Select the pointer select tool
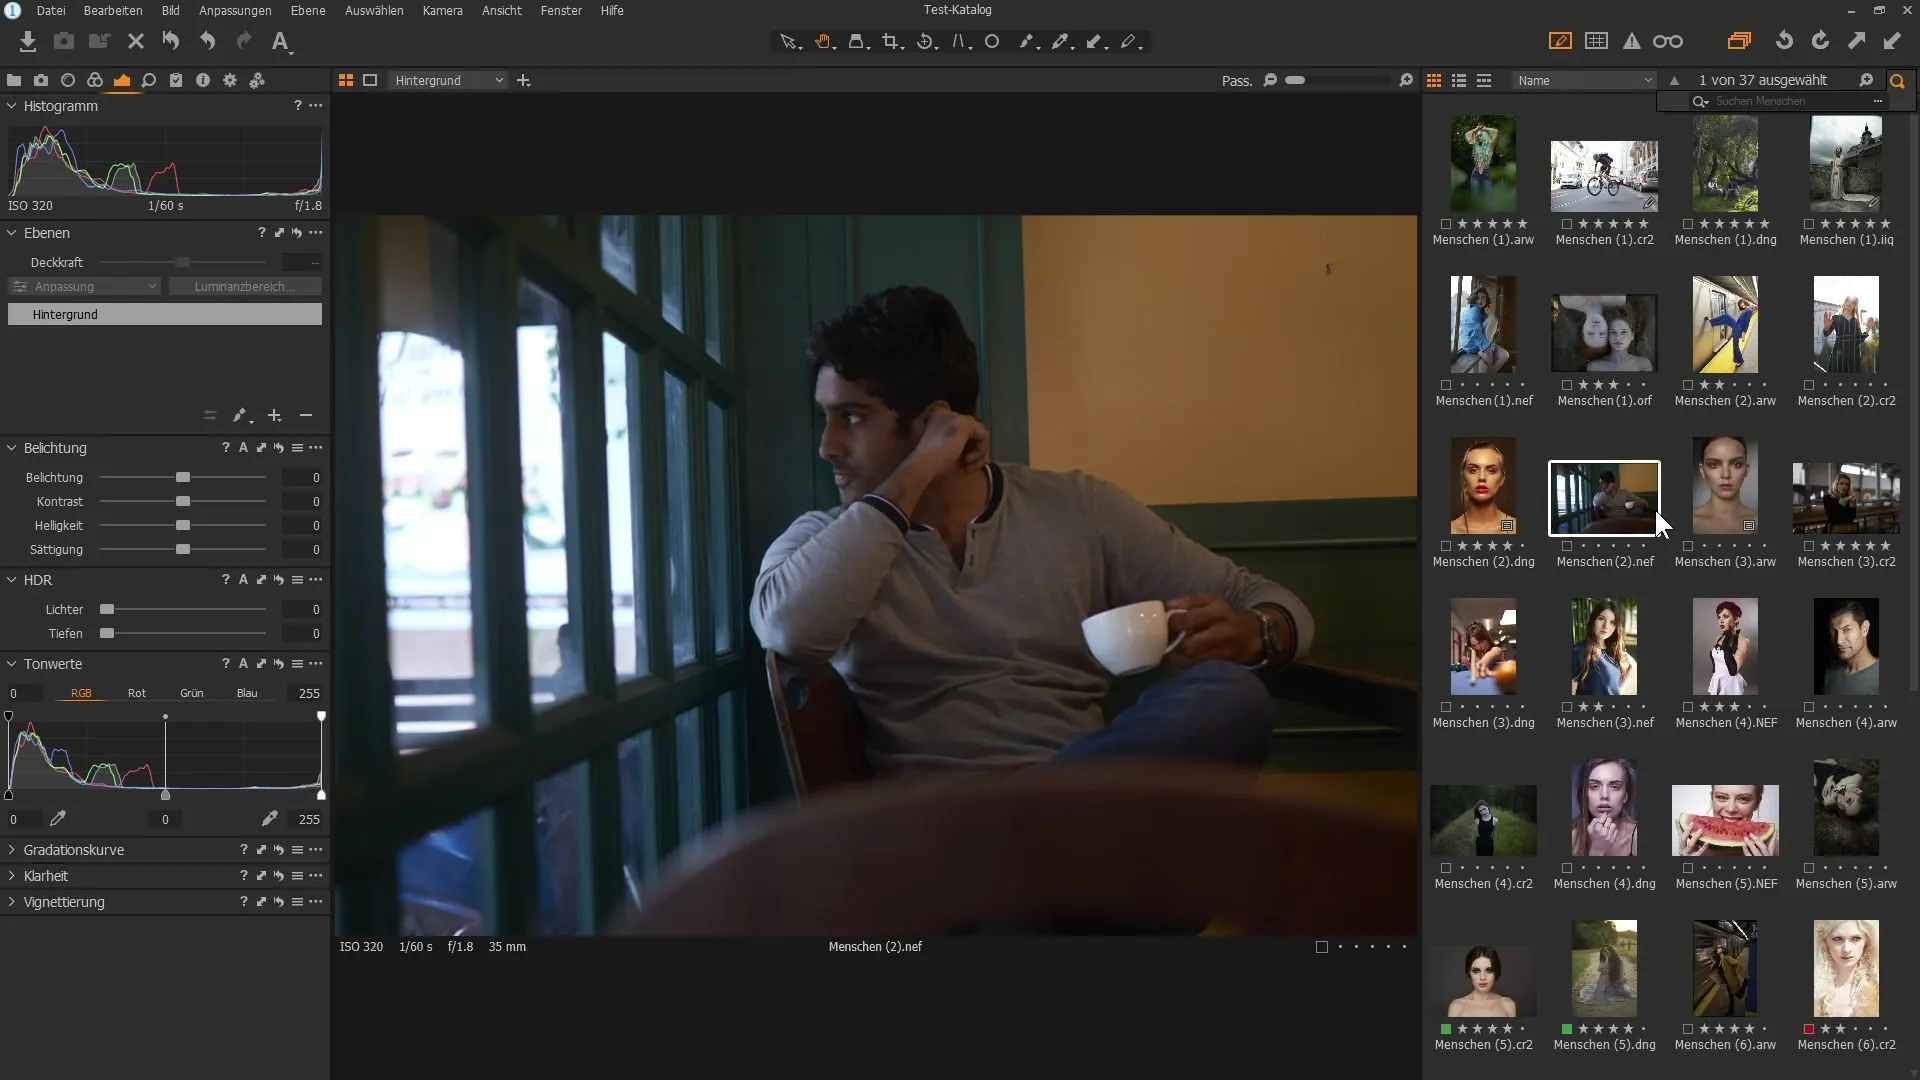1920x1080 pixels. point(790,42)
